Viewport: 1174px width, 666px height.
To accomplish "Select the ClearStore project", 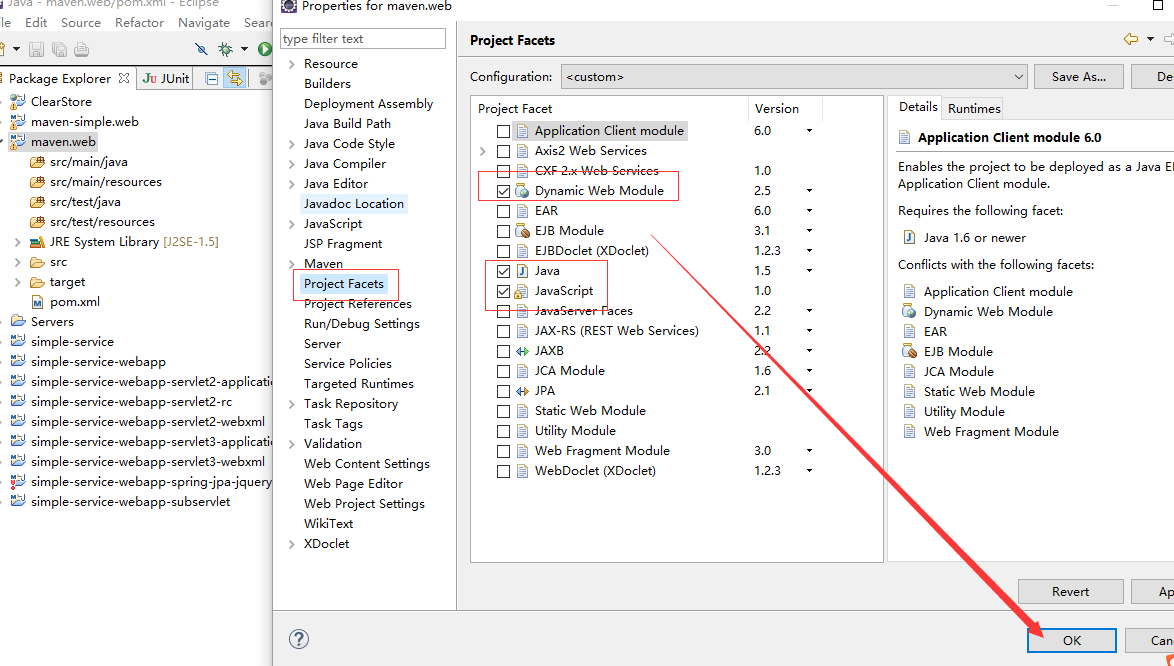I will (x=61, y=101).
